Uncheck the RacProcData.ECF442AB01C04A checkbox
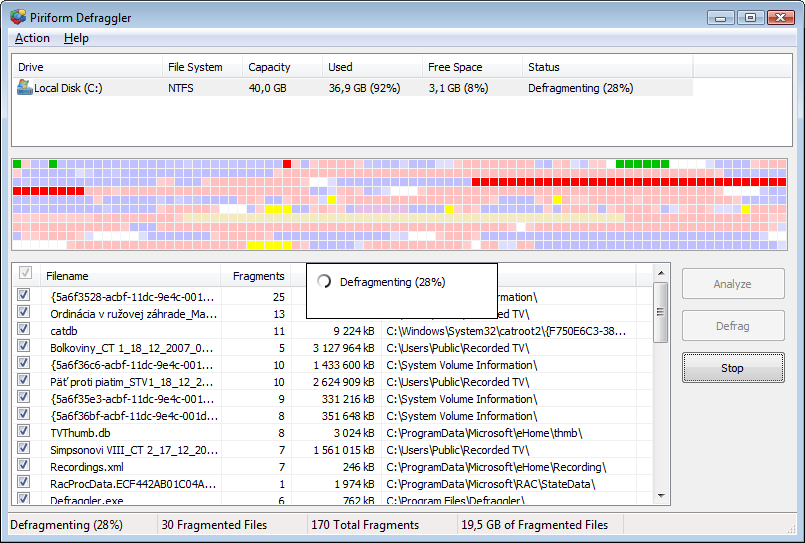This screenshot has height=543, width=805. point(23,481)
